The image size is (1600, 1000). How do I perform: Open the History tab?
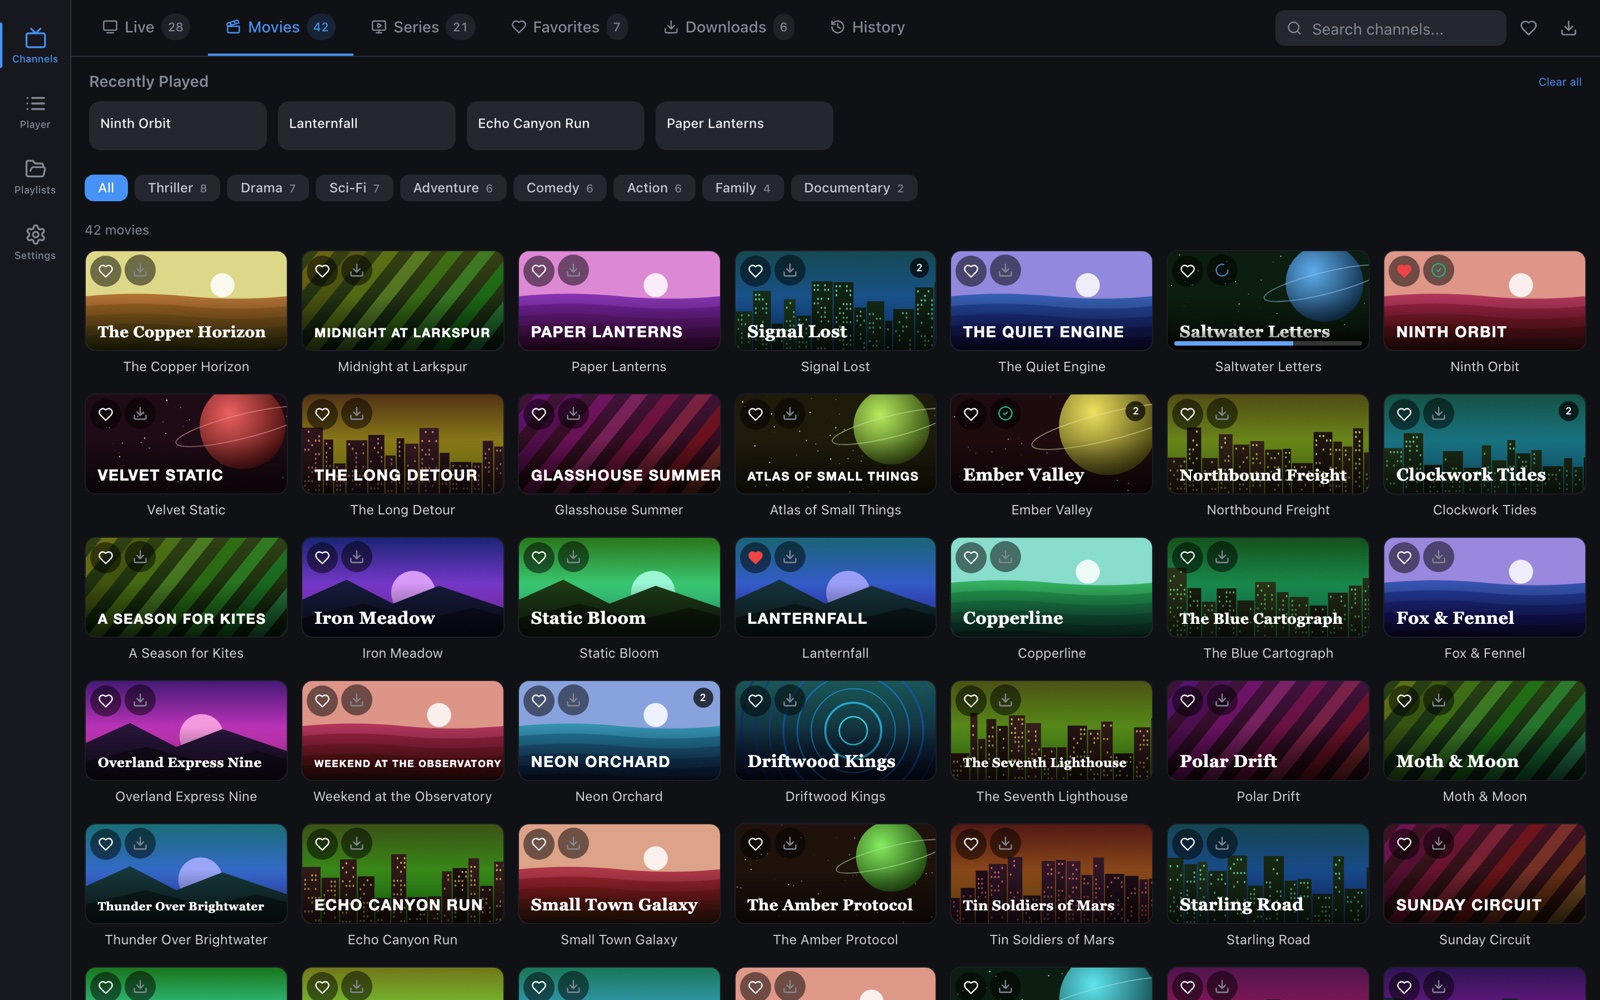[867, 27]
